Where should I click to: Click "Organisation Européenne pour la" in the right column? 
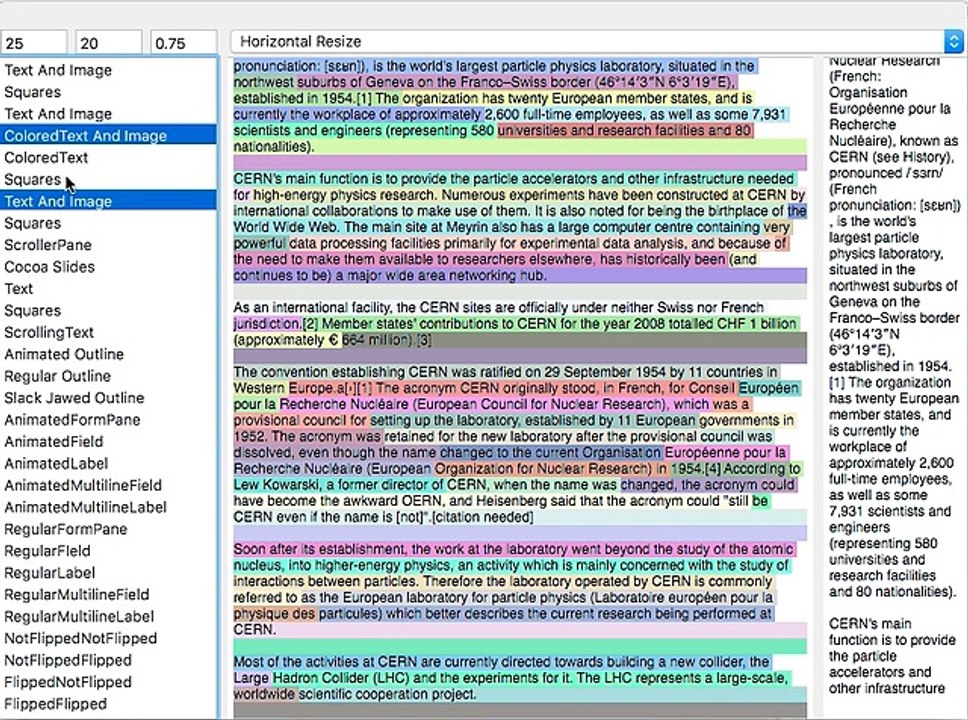(x=890, y=101)
